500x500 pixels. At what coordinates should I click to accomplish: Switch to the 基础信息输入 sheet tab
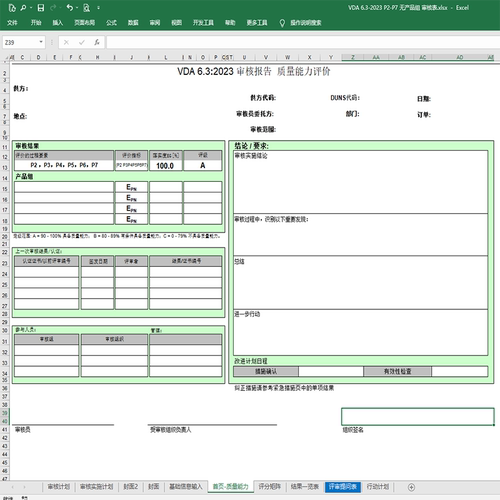[186, 487]
